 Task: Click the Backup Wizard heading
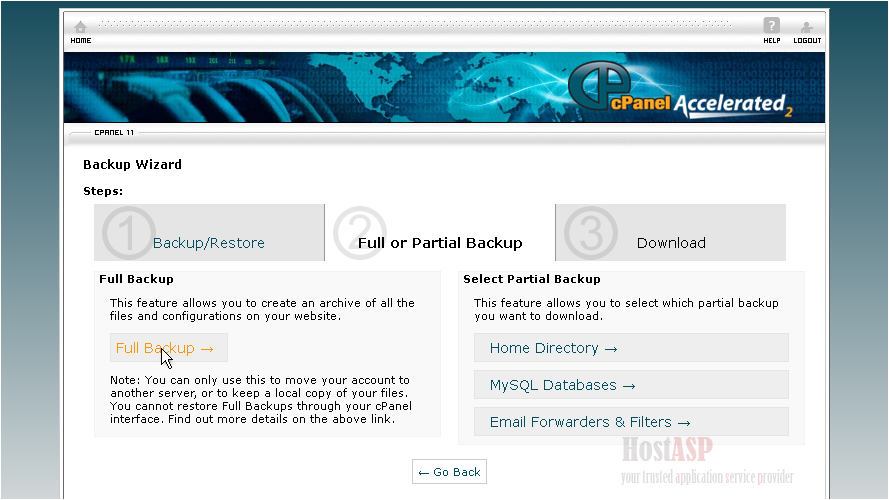click(x=132, y=165)
